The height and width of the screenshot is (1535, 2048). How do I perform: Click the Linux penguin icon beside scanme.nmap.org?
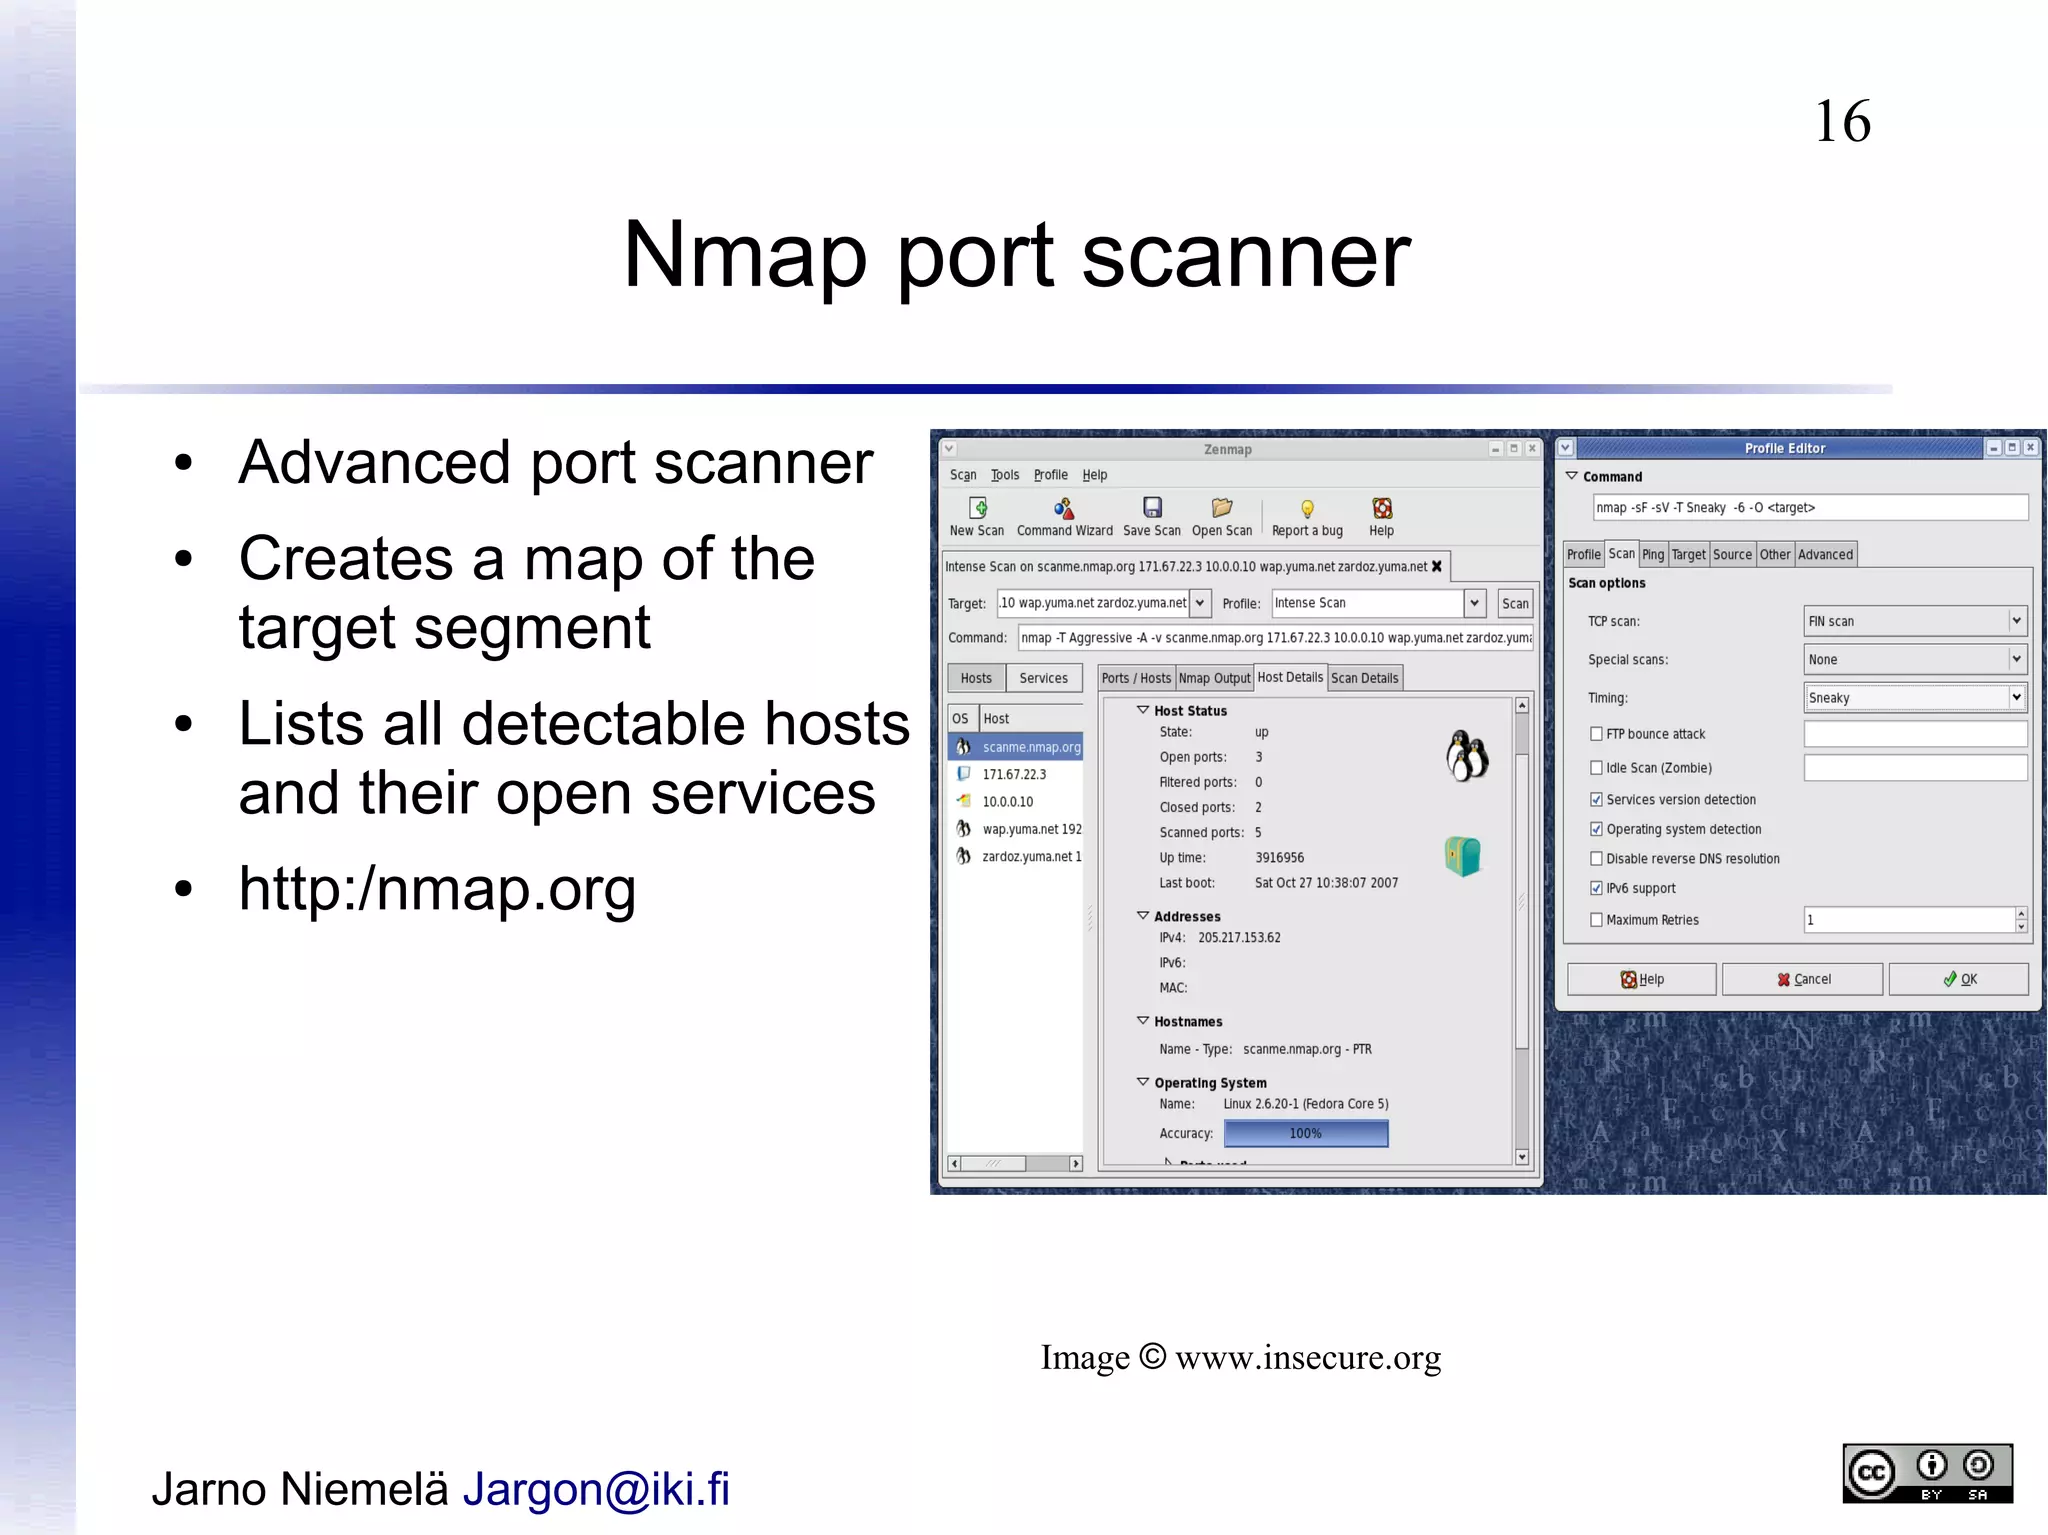pos(963,747)
